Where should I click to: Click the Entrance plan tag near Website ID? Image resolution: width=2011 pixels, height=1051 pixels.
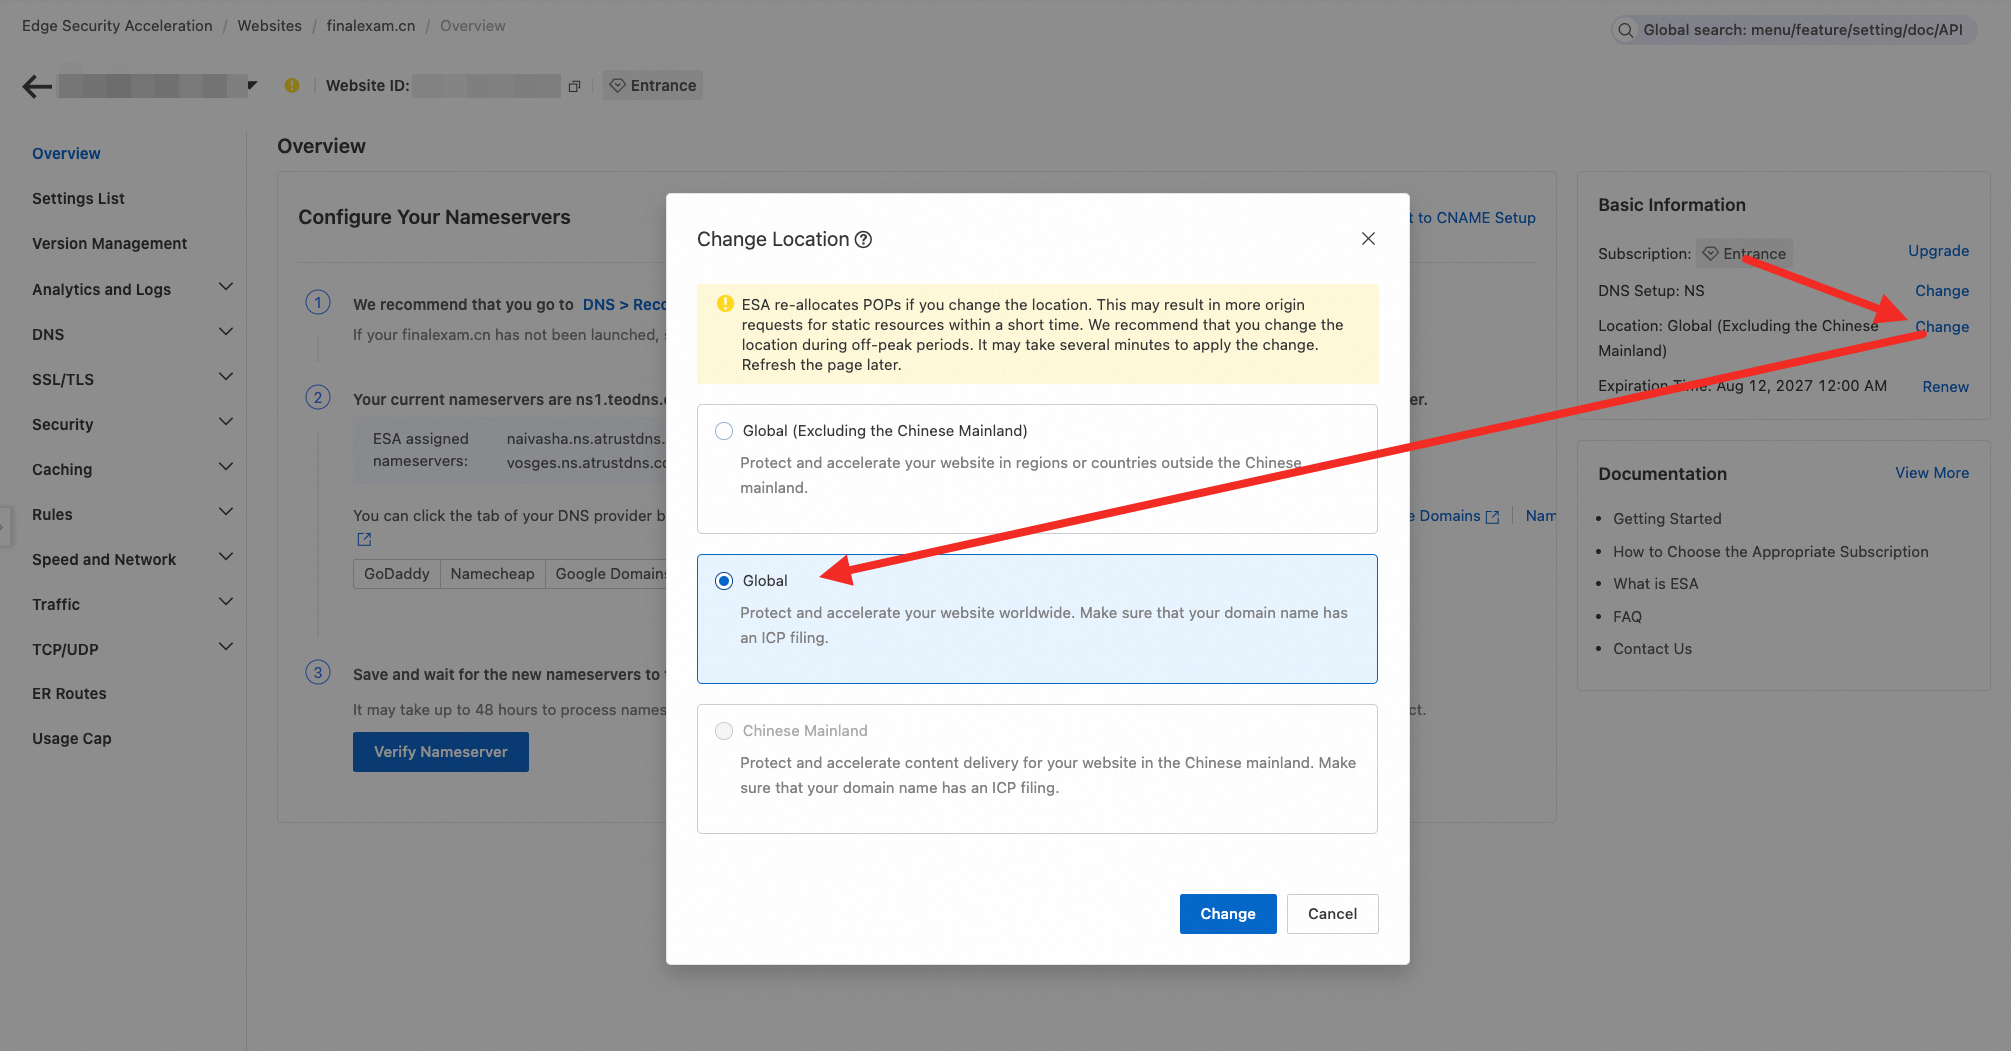click(653, 86)
